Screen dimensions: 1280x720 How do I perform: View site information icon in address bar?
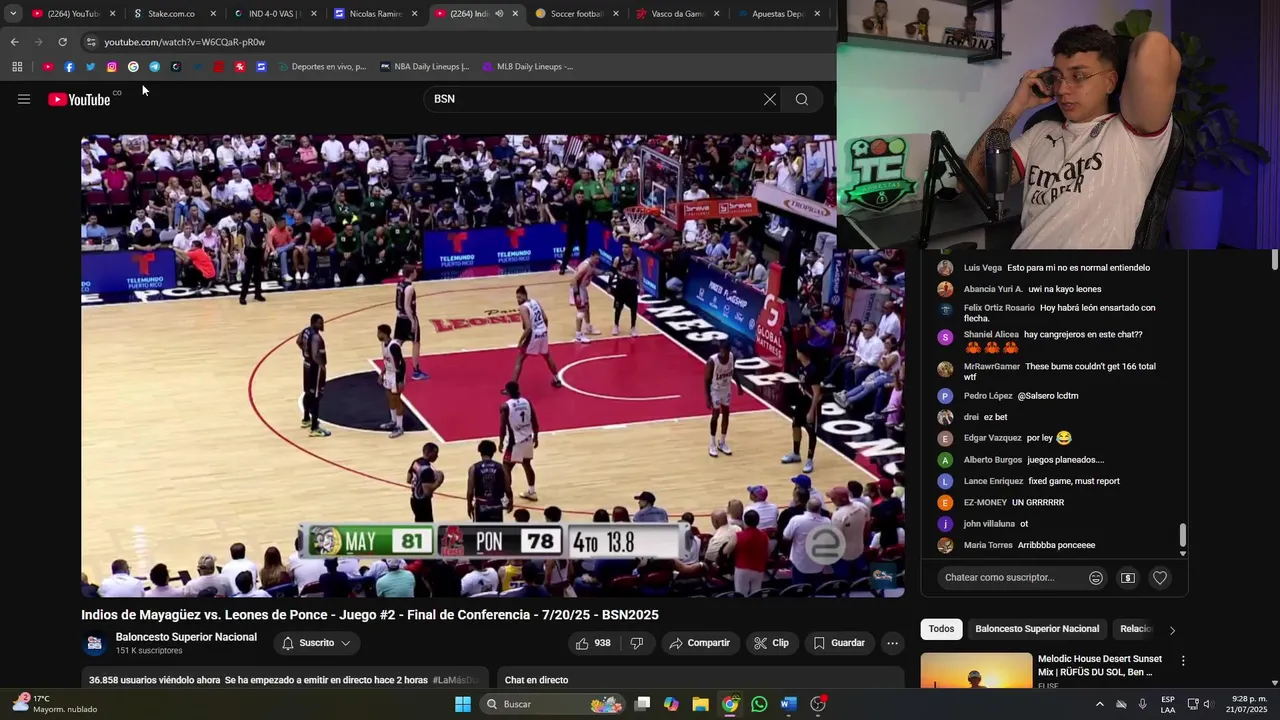(x=91, y=42)
